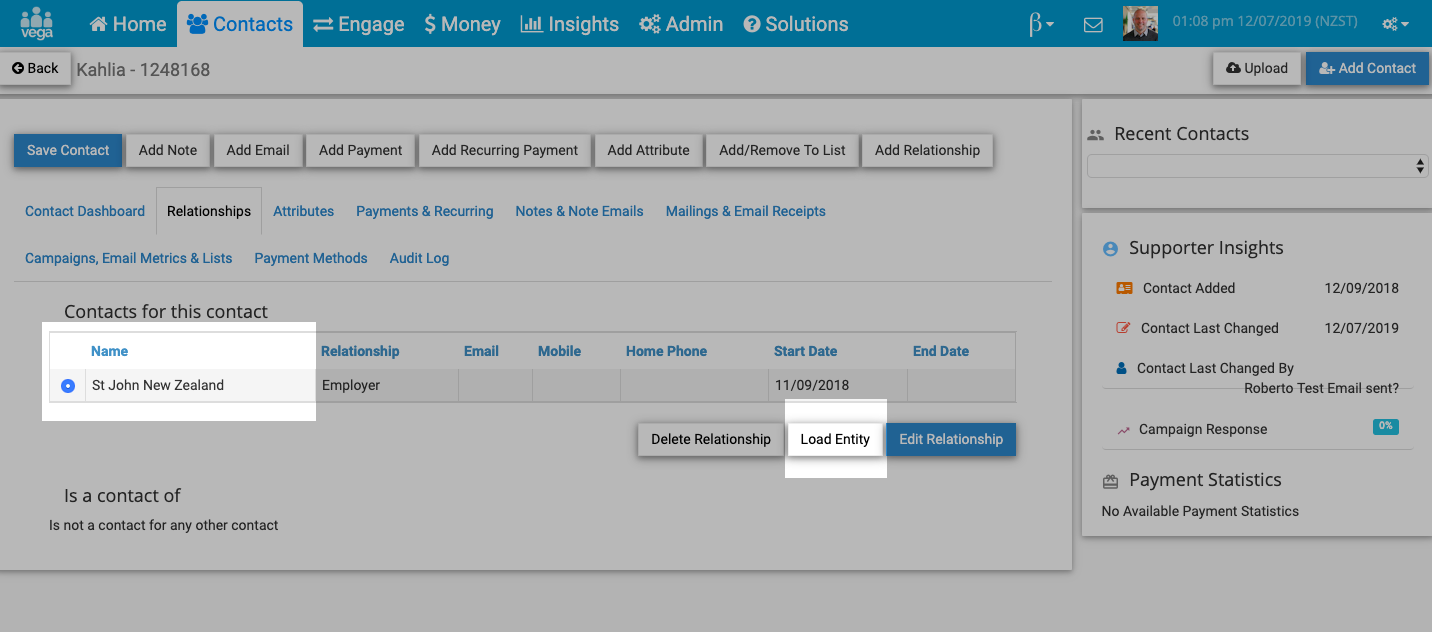Image resolution: width=1432 pixels, height=632 pixels.
Task: Click Delete Relationship button
Action: (711, 439)
